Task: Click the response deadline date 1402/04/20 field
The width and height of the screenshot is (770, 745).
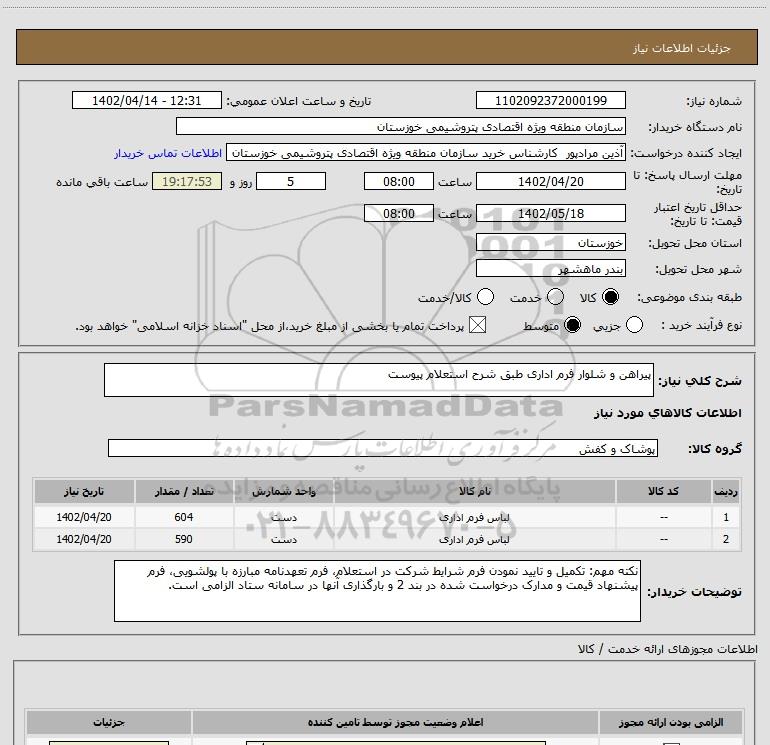Action: click(550, 181)
